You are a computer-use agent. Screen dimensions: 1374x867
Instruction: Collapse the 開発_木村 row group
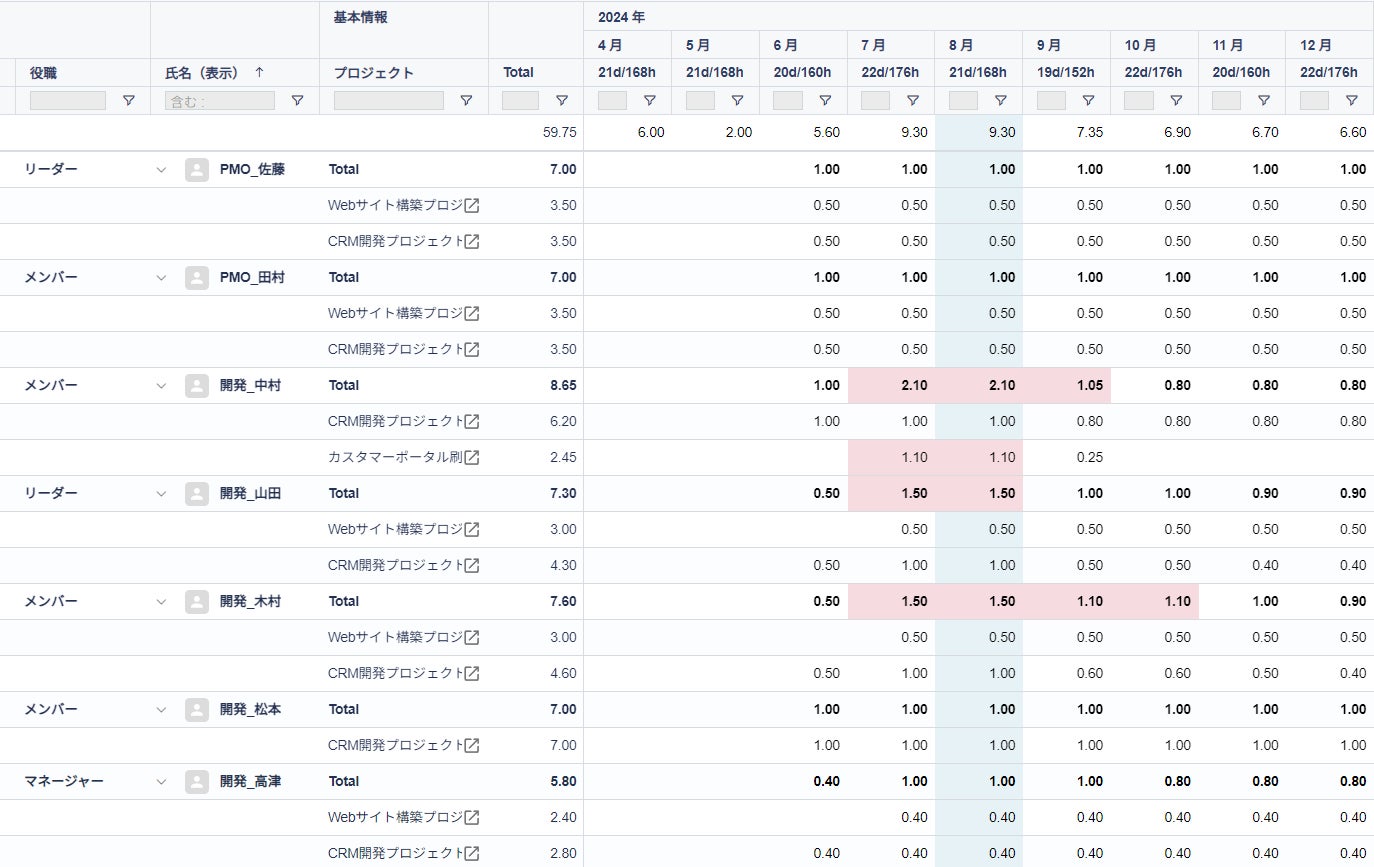tap(161, 601)
